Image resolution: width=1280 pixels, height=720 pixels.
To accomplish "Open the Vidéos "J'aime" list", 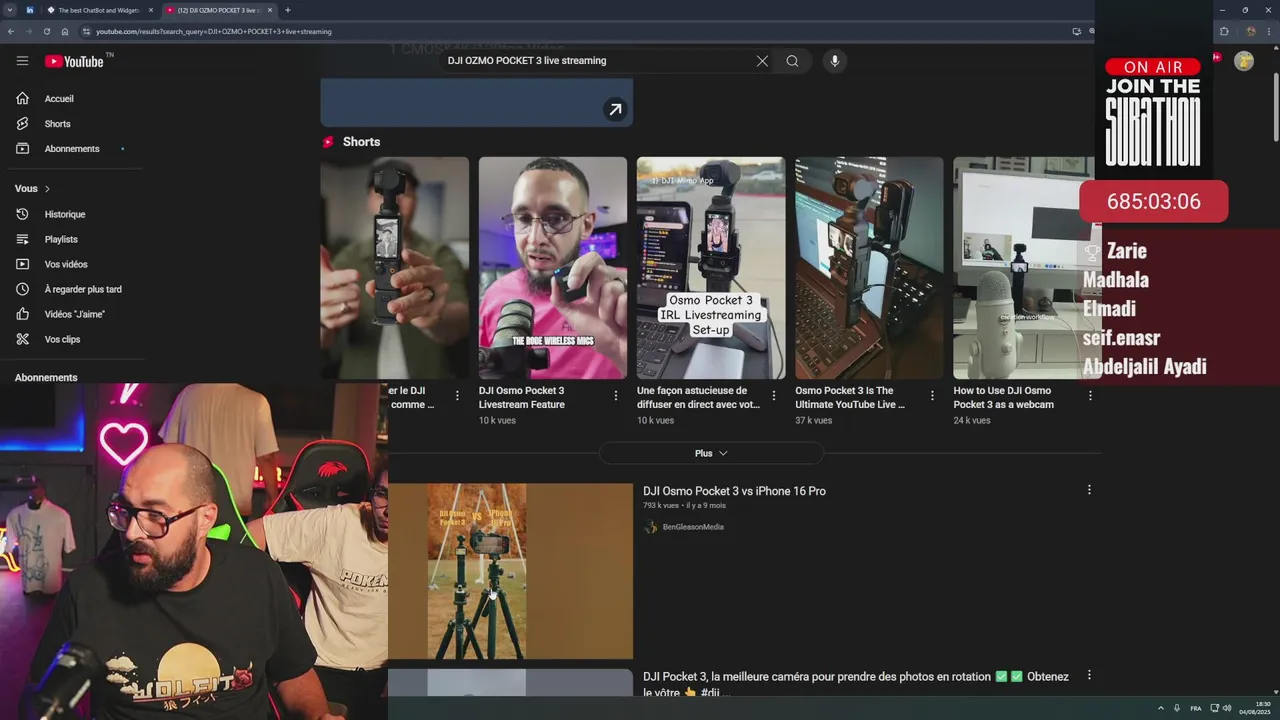I will tap(75, 314).
